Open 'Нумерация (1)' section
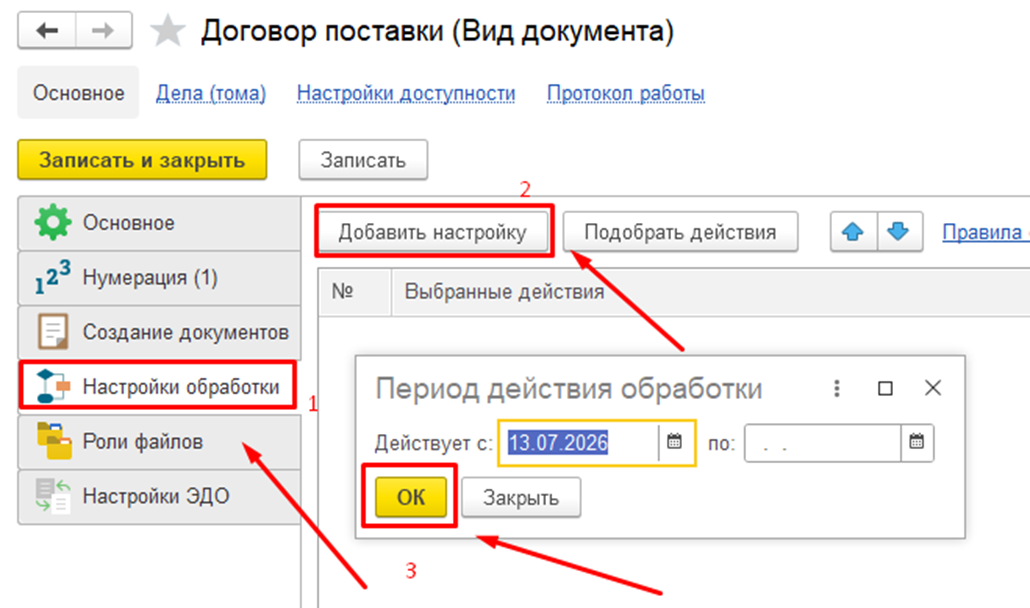 (159, 278)
